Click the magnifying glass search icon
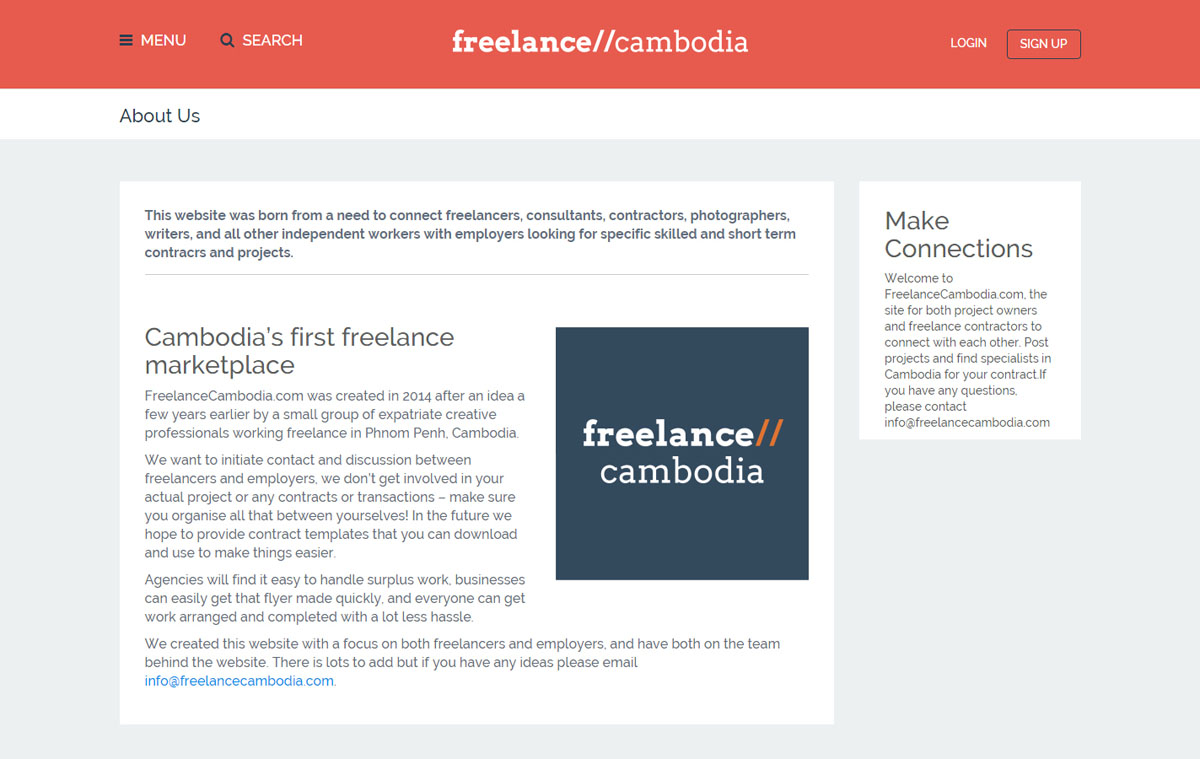The width and height of the screenshot is (1200, 759). click(227, 41)
